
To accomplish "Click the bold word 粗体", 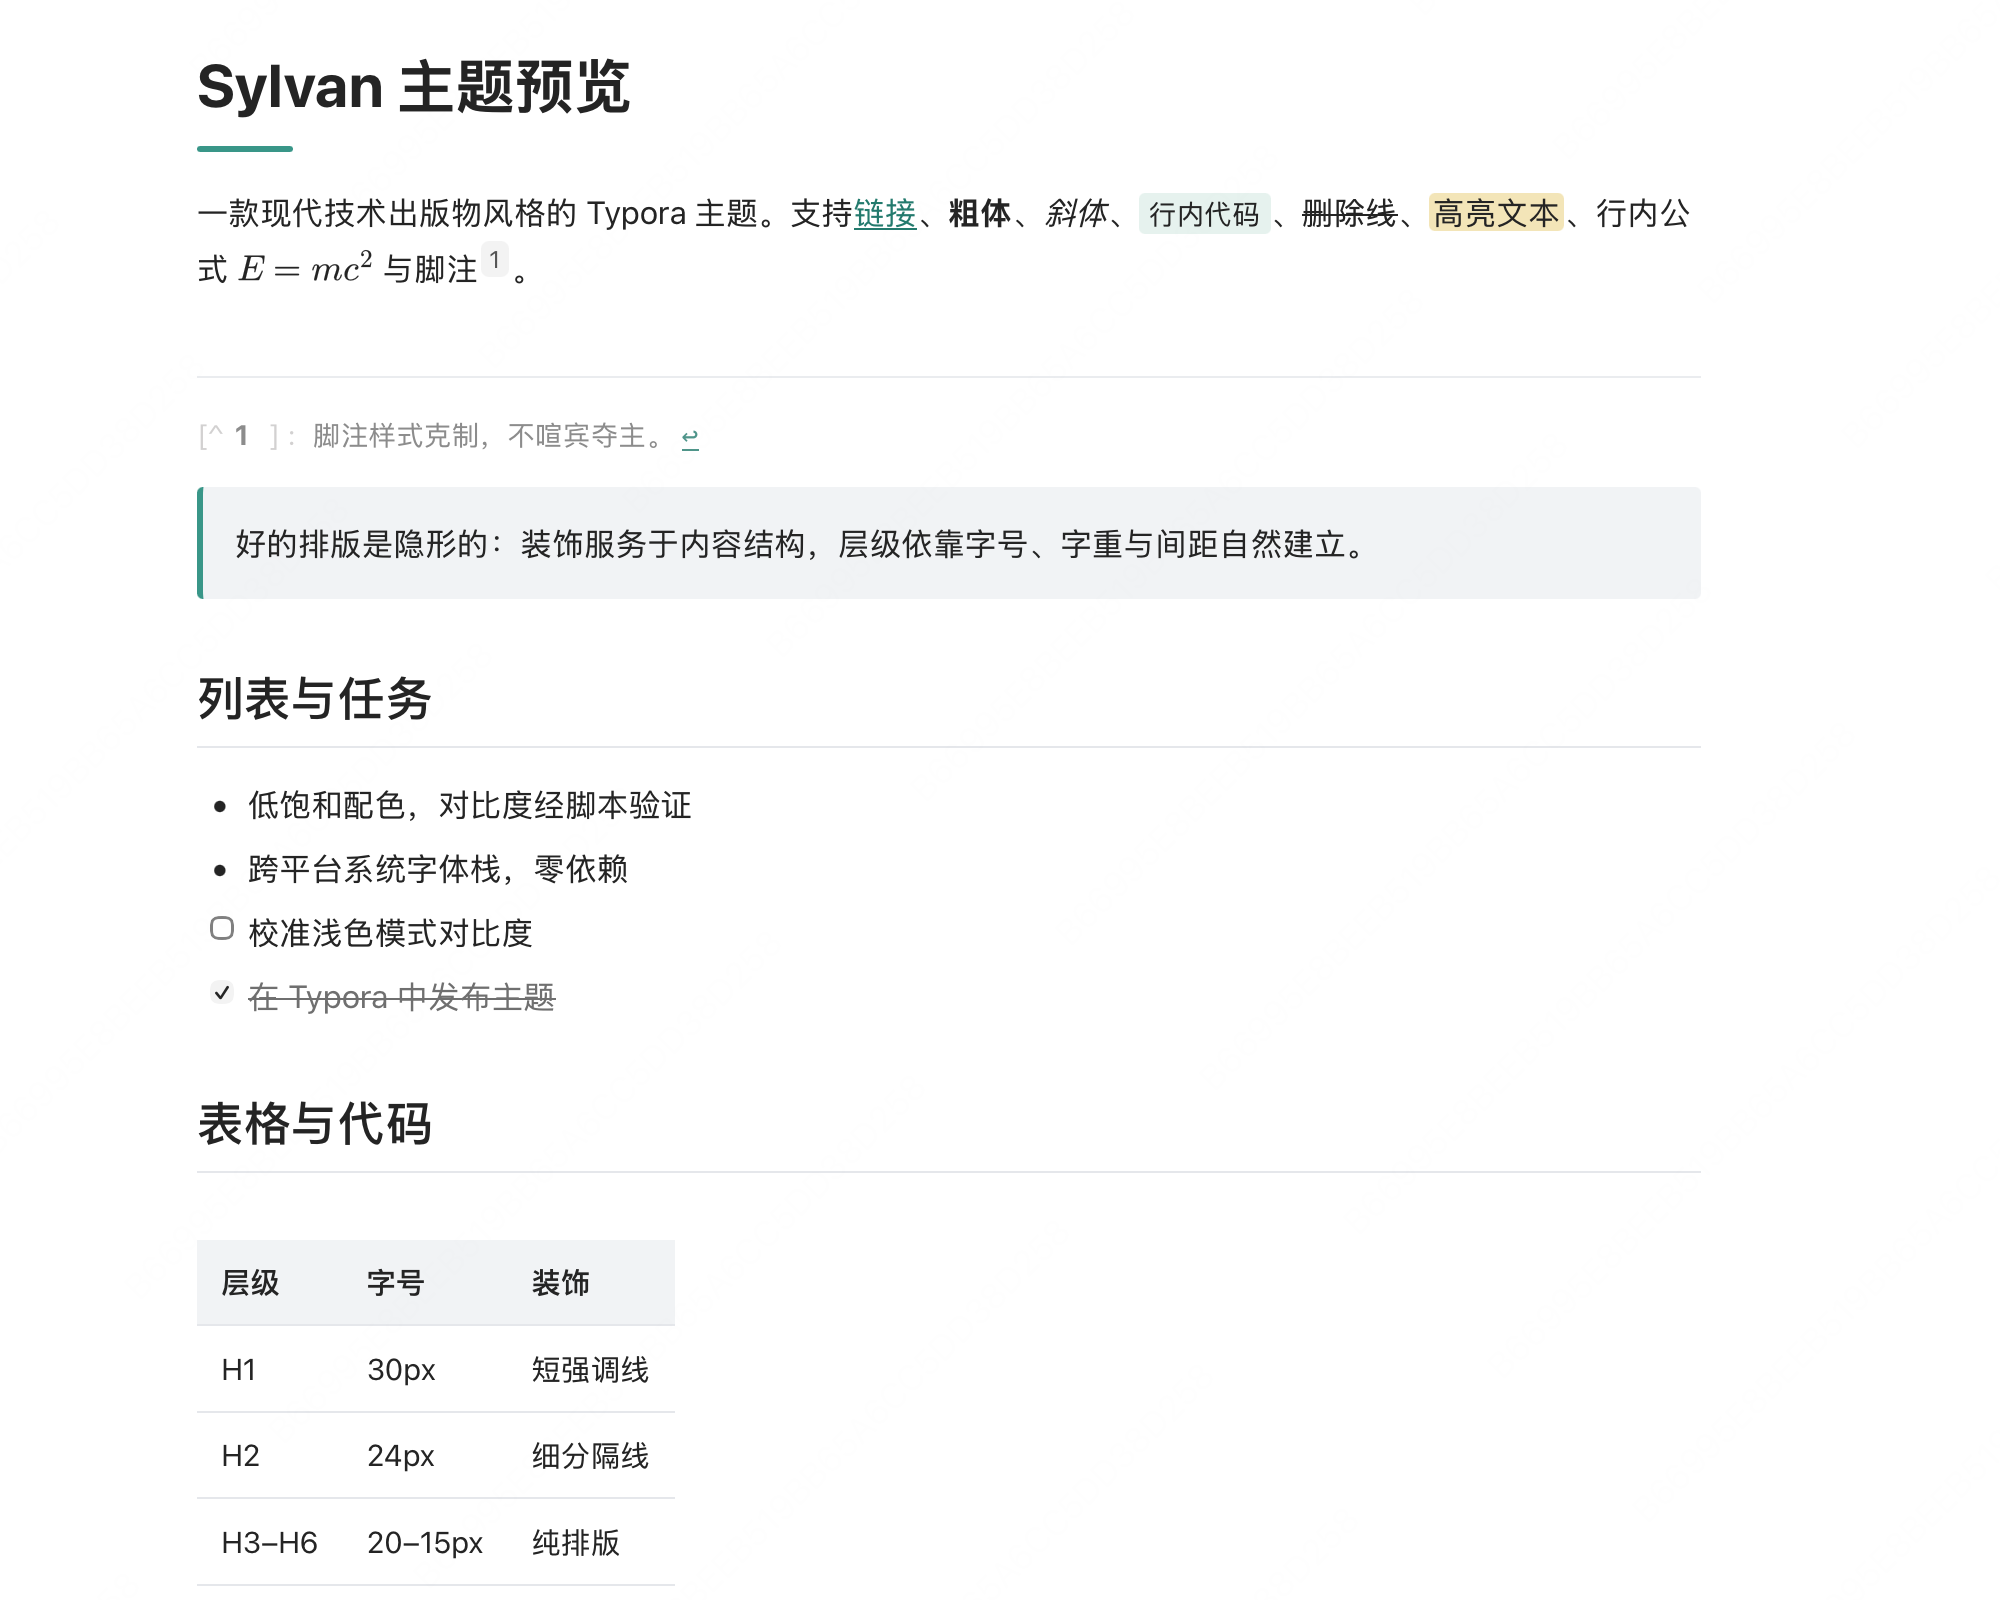I will (980, 213).
